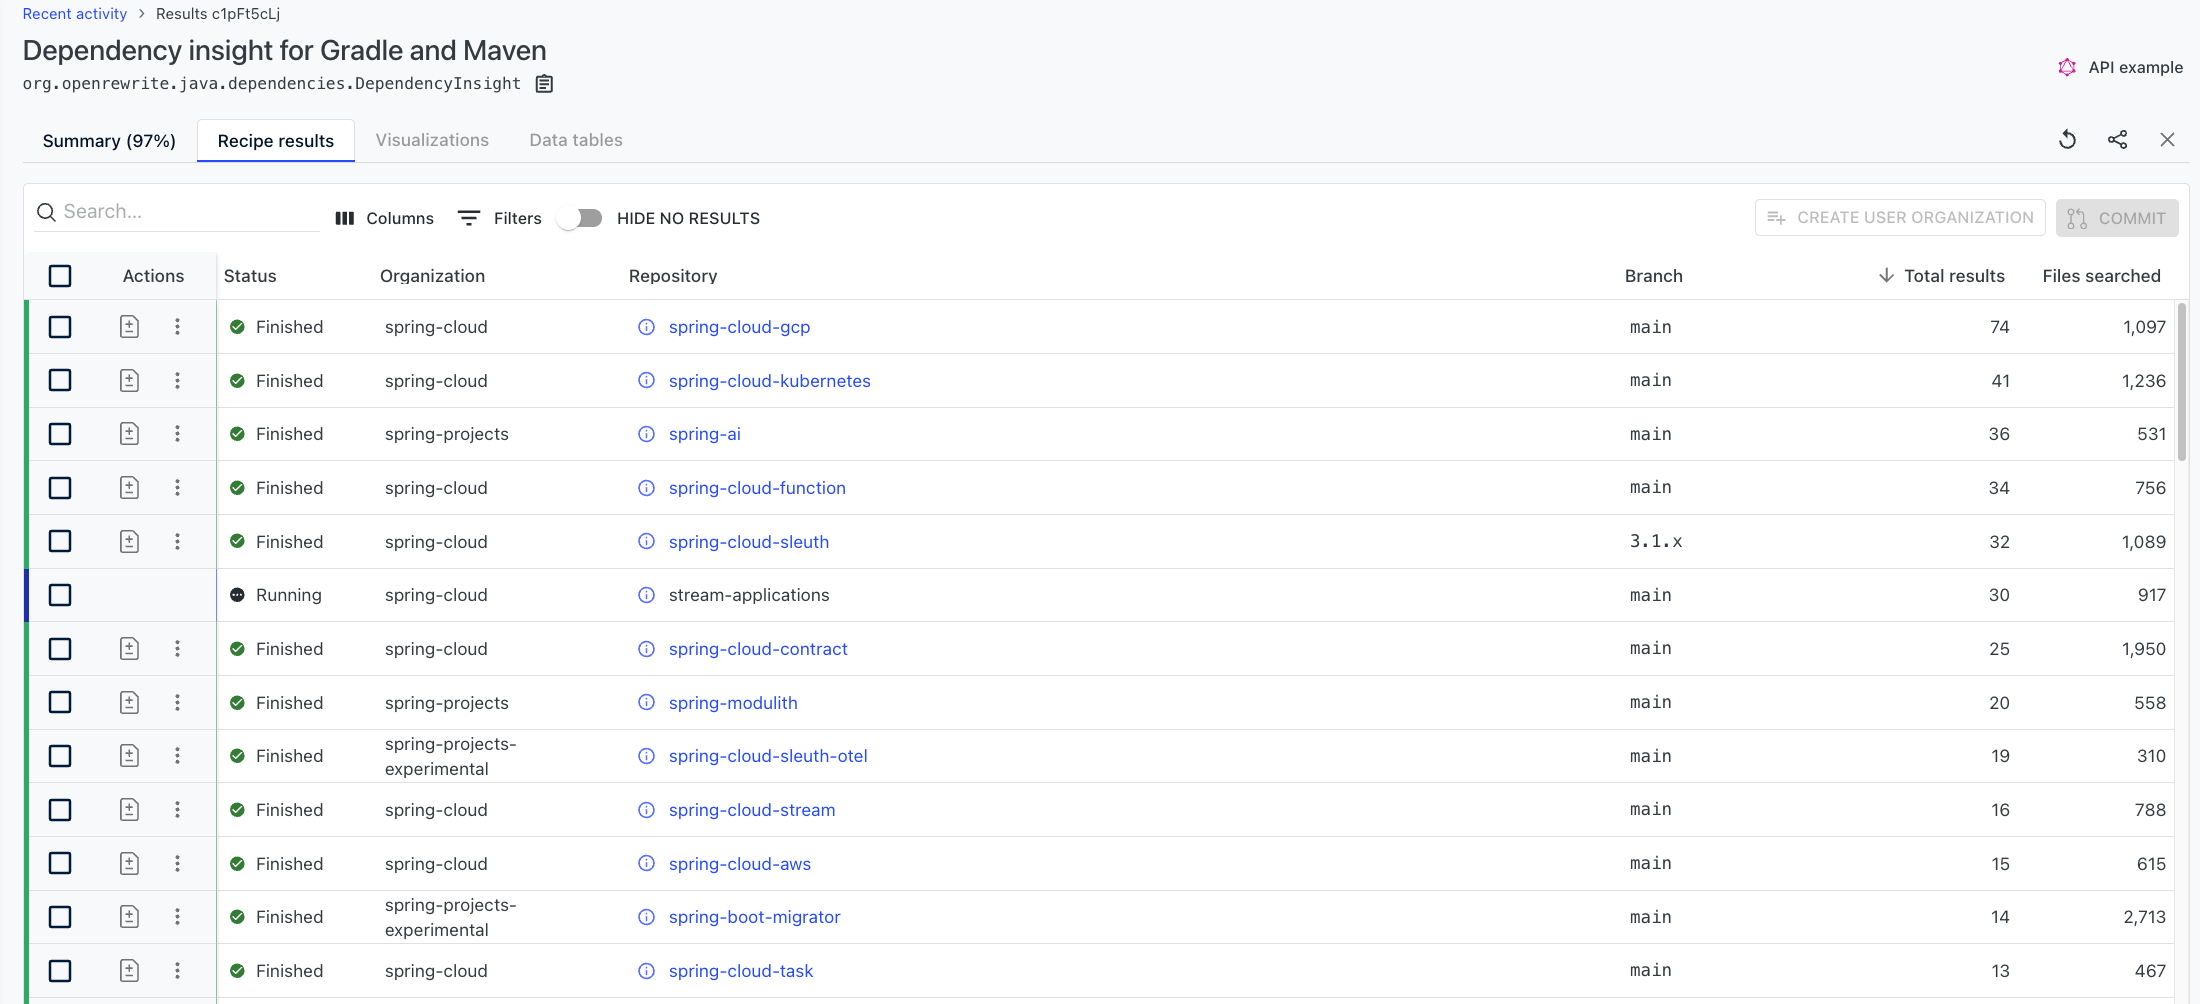View diff icon for spring-modulith row

[x=129, y=703]
